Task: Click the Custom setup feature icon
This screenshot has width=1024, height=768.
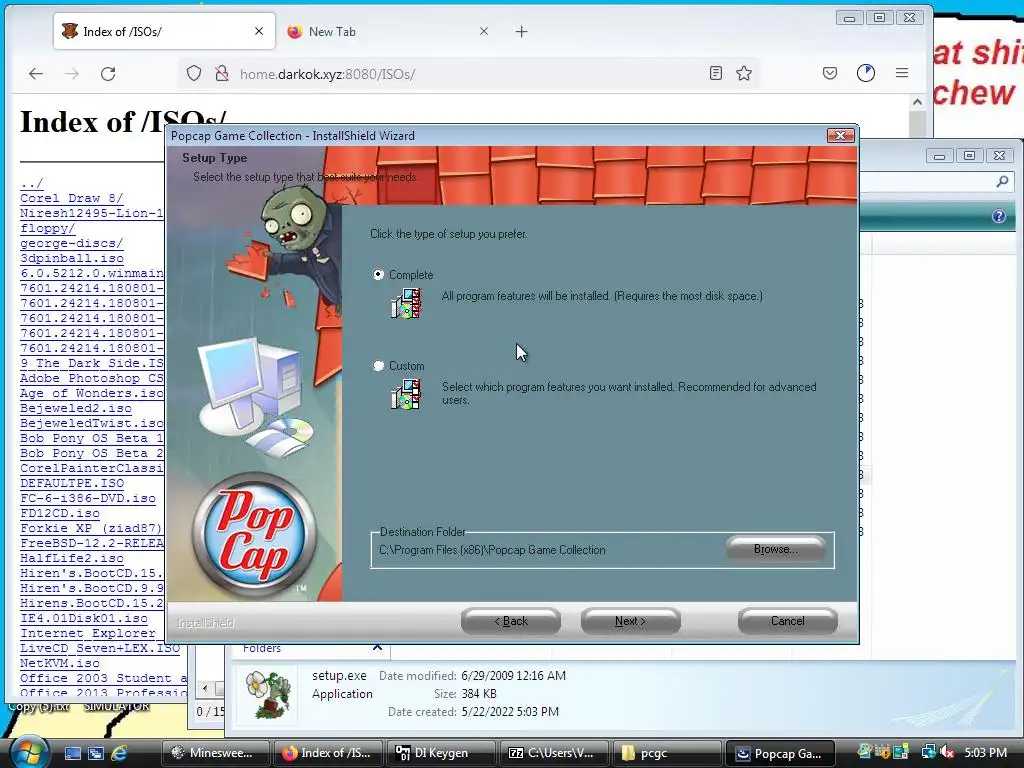Action: pos(406,394)
